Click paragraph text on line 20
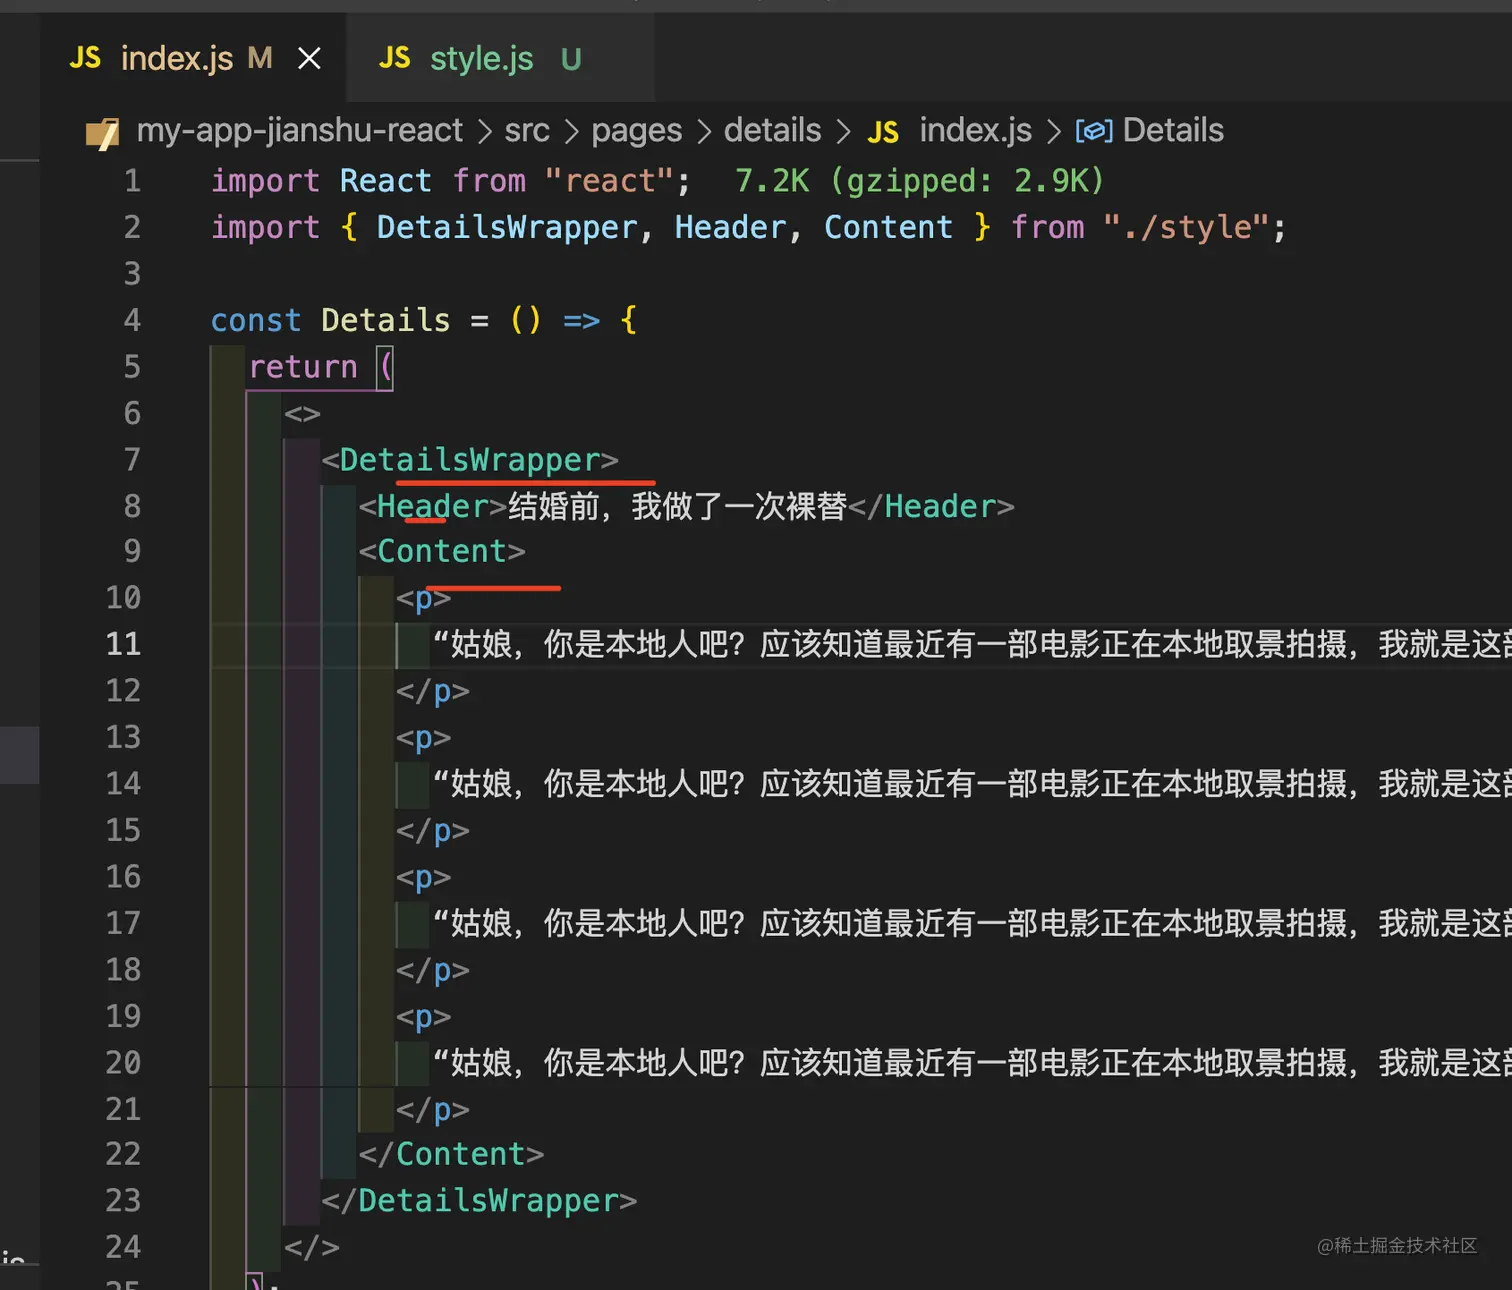Screen dimensions: 1512x1290 (x=971, y=1062)
